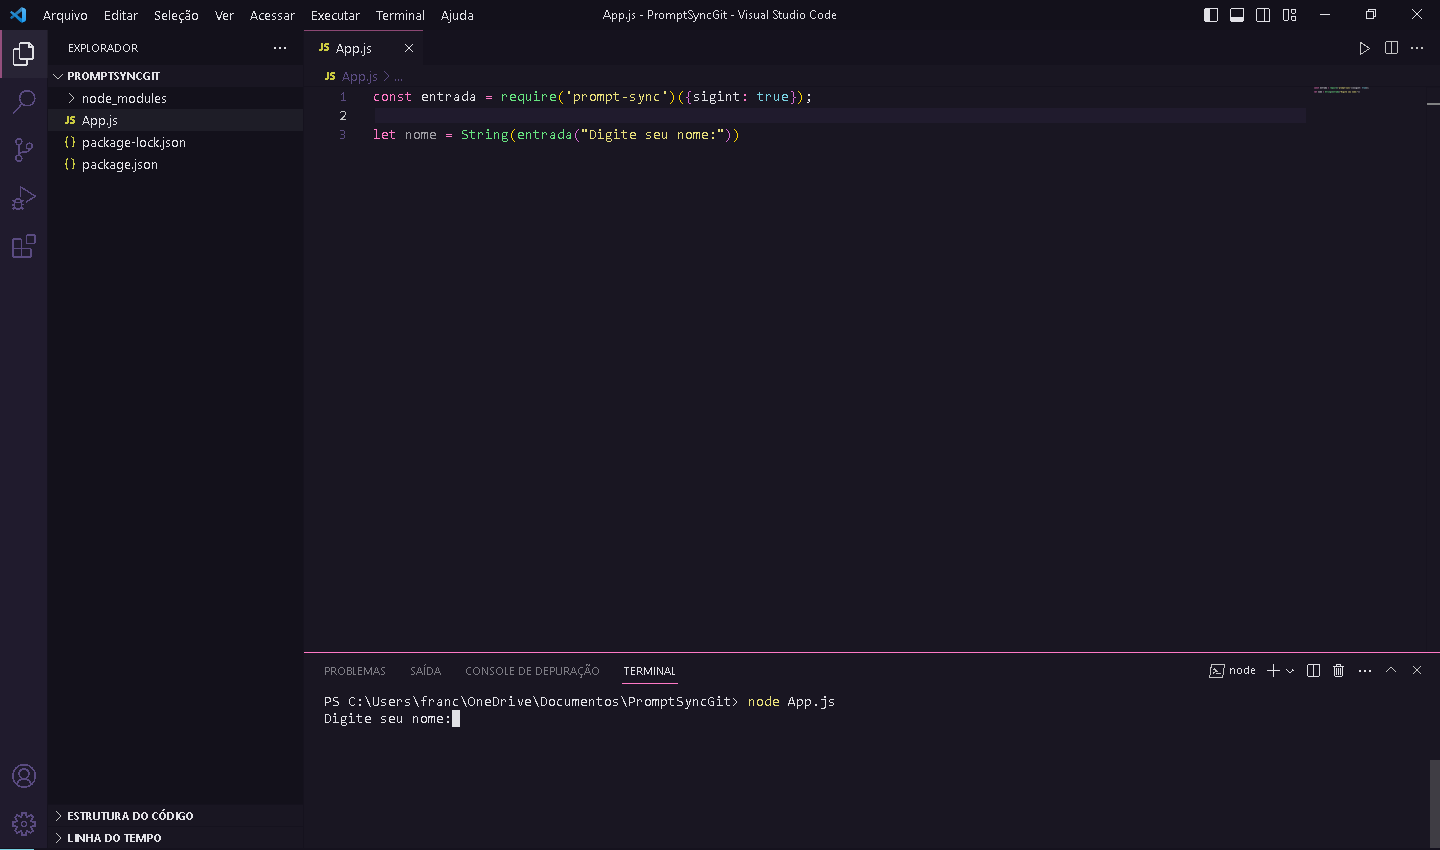Toggle the secondary sidebar icon
This screenshot has height=850, width=1440.
click(x=1263, y=14)
